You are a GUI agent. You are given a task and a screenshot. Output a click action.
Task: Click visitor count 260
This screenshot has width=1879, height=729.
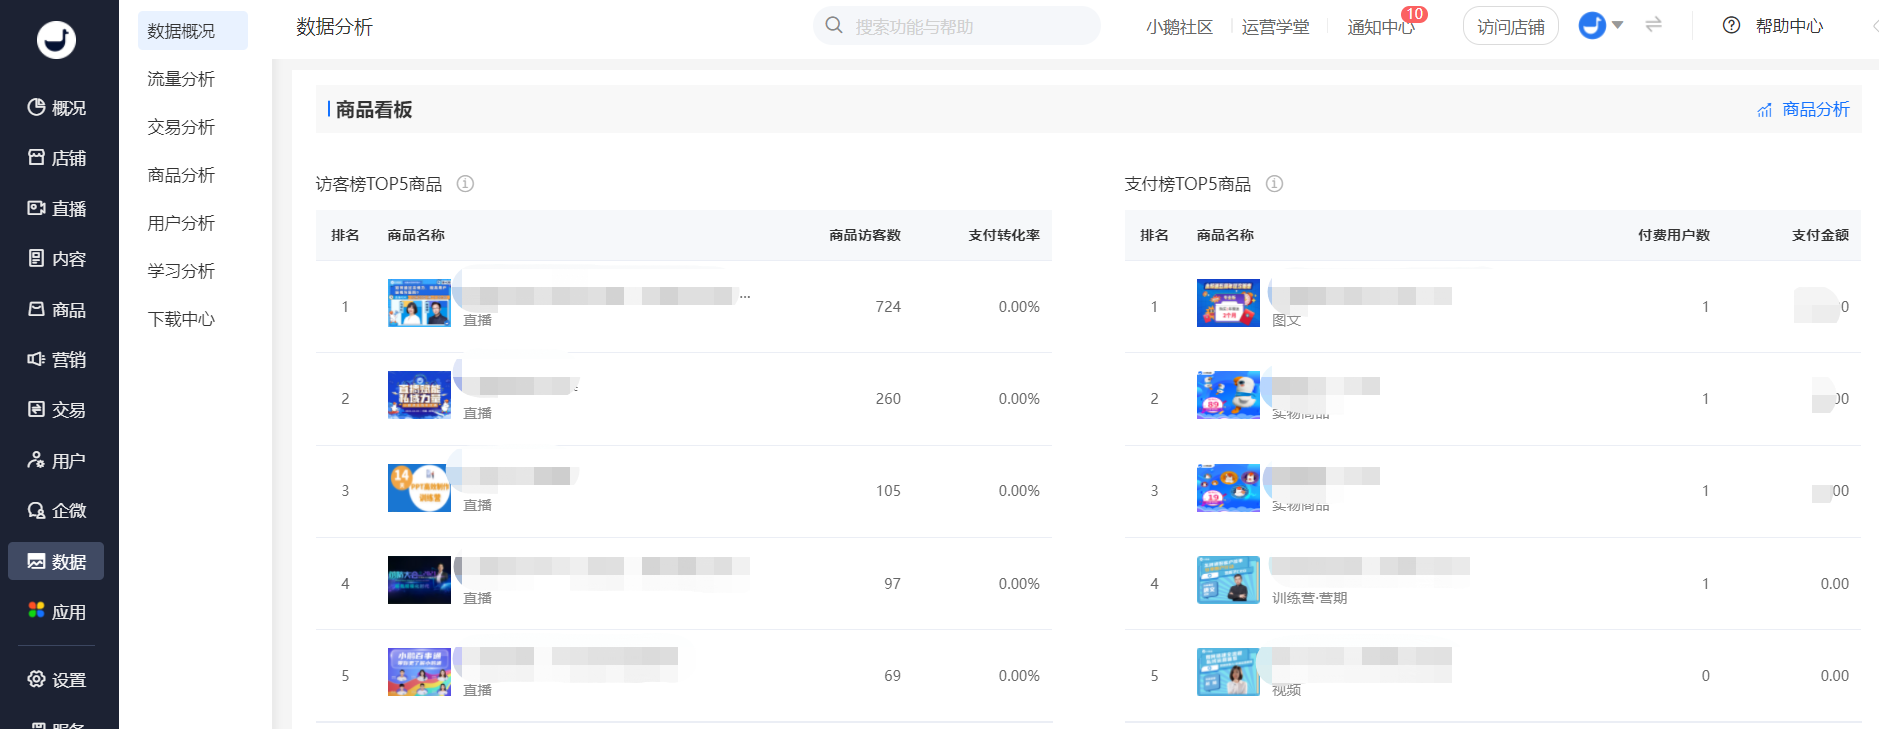point(888,399)
